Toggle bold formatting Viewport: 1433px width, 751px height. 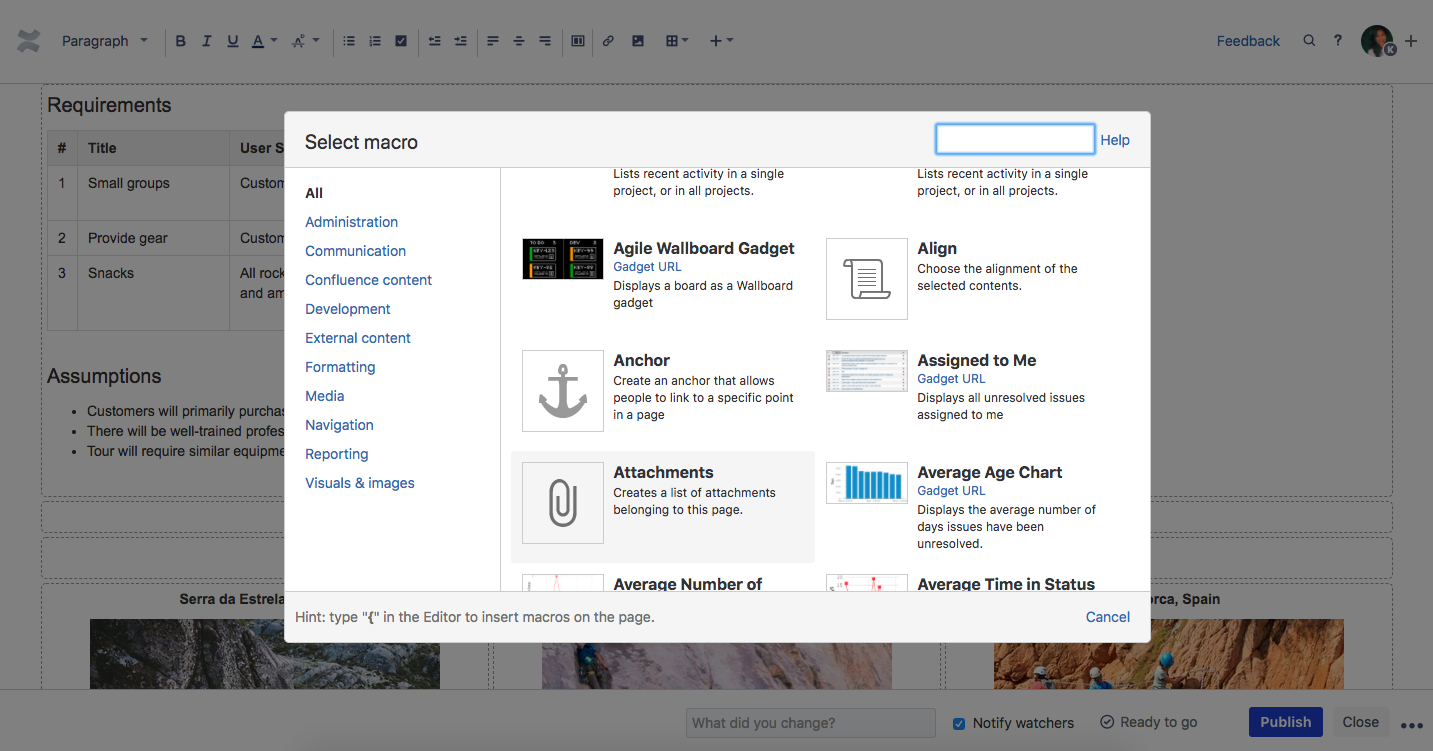tap(180, 41)
